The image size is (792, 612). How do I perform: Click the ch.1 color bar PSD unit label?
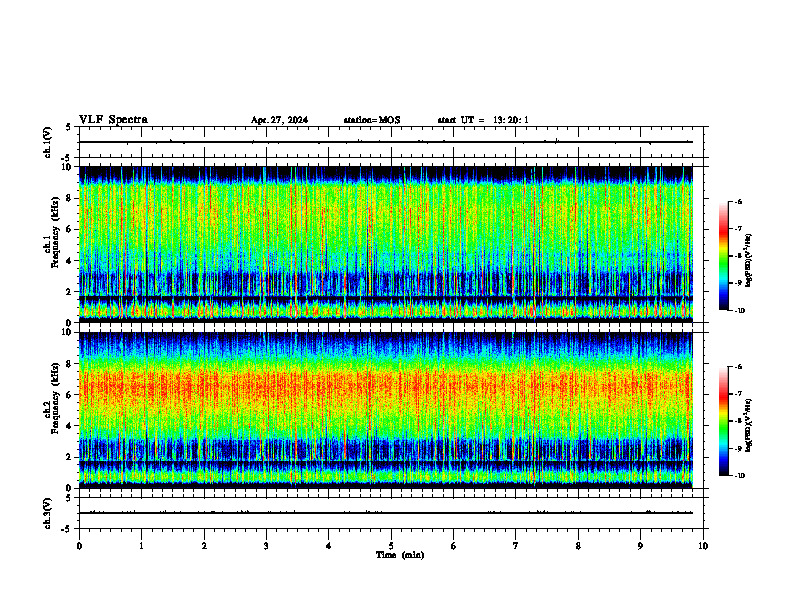(748, 261)
